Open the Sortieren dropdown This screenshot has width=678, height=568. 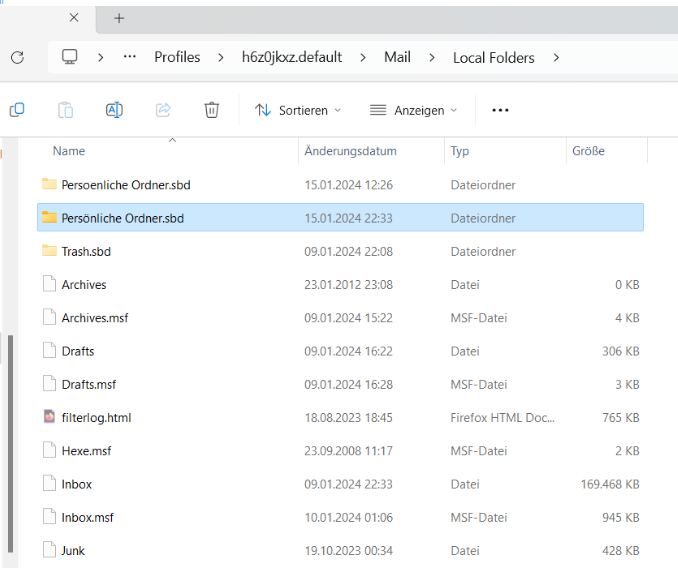click(x=298, y=110)
